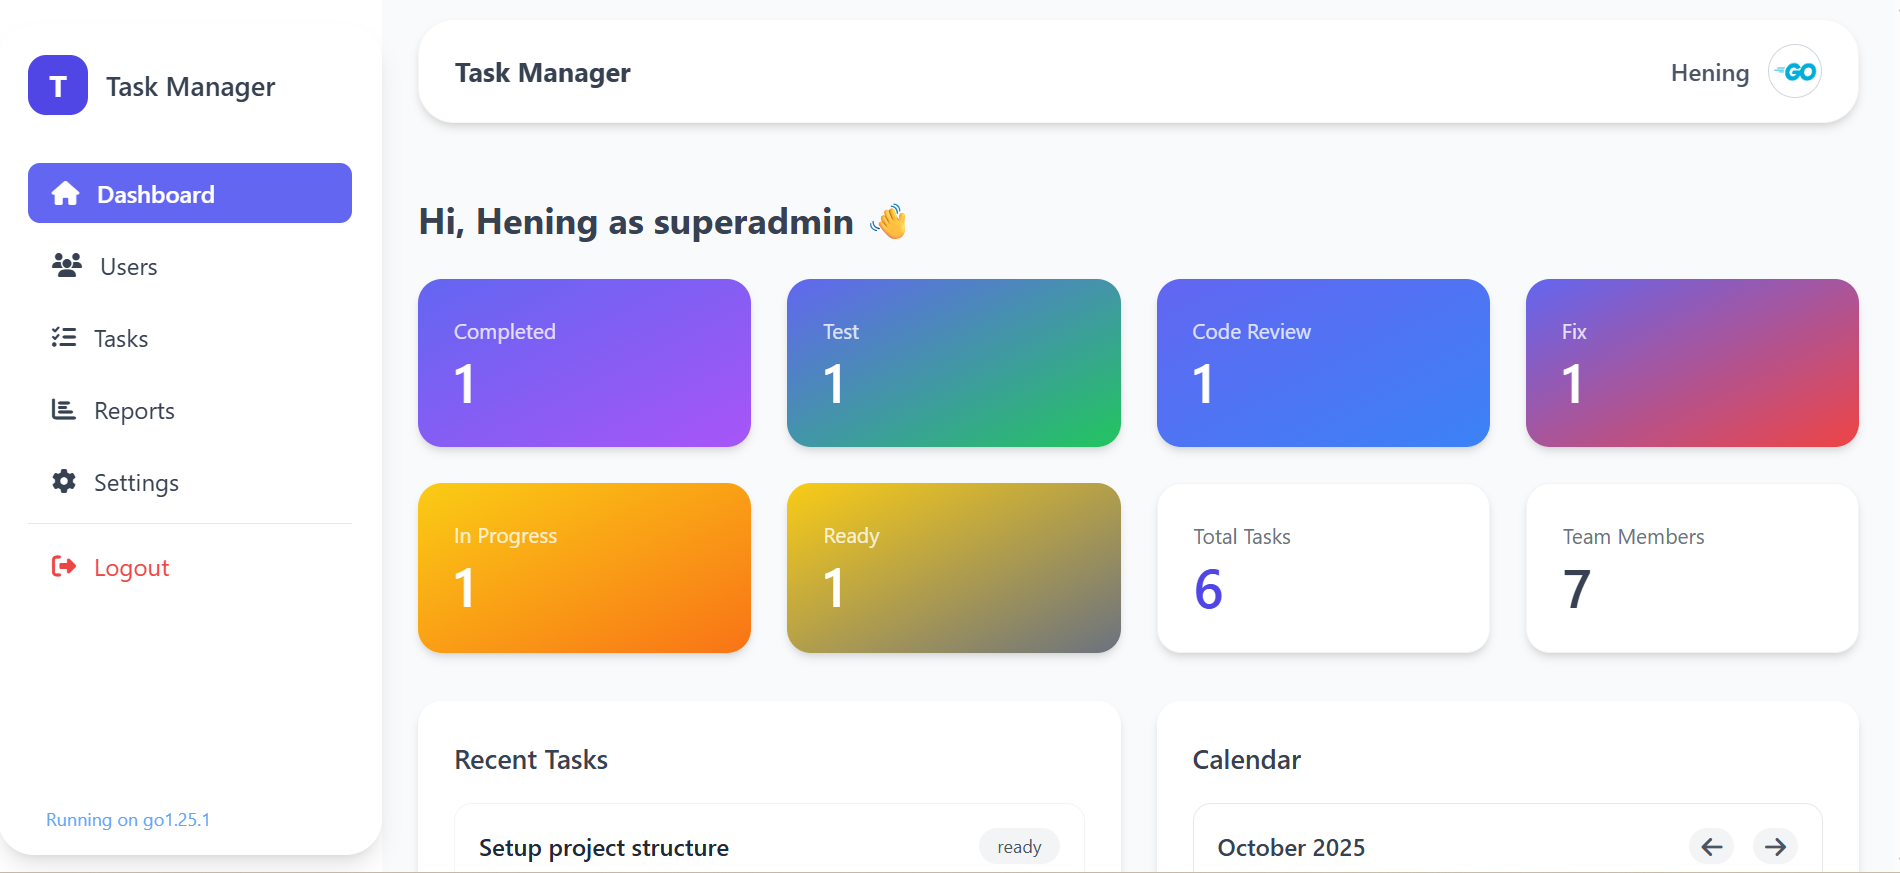Screen dimensions: 1900x873
Task: Advance calendar to next month
Action: click(x=1775, y=847)
